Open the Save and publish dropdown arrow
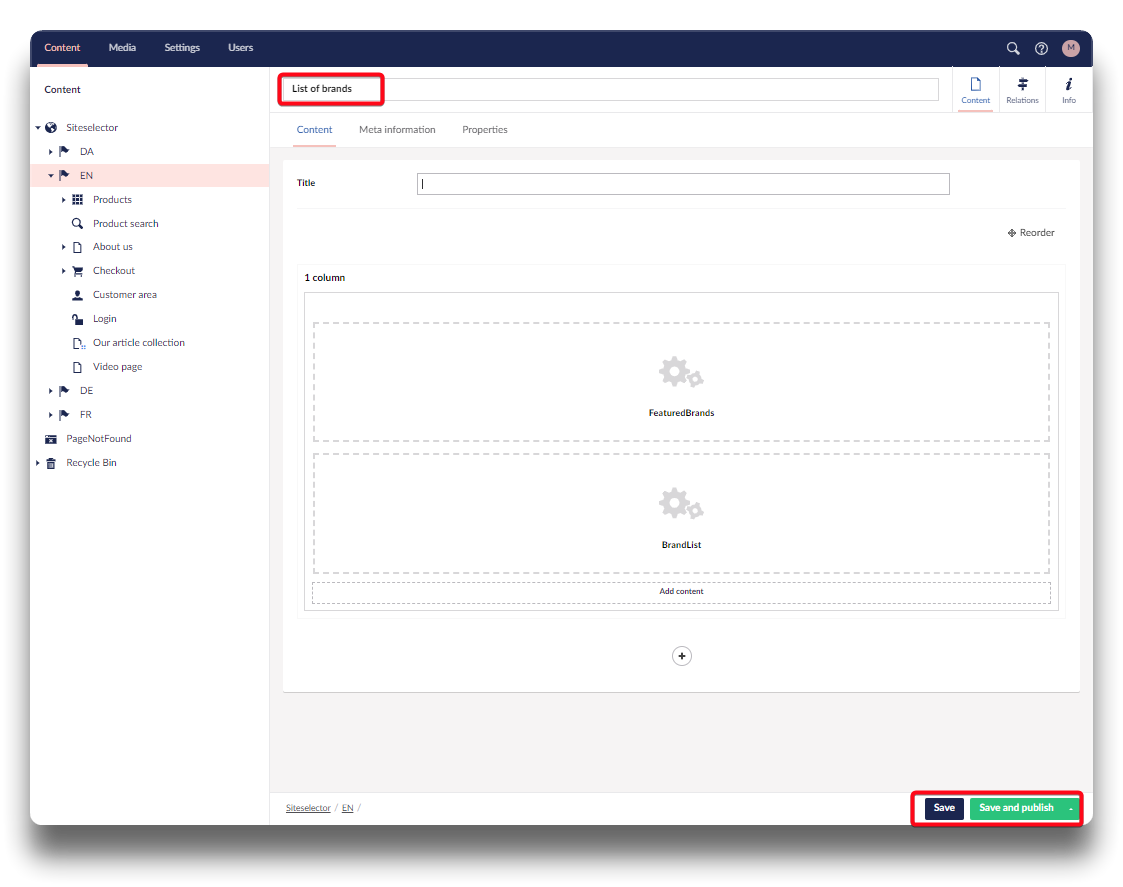This screenshot has width=1123, height=887. tap(1071, 808)
